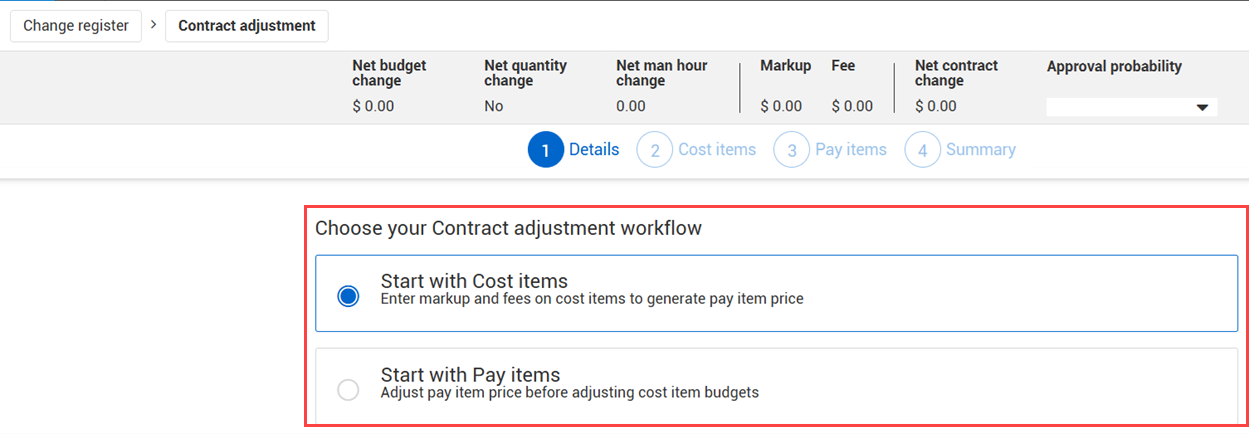This screenshot has width=1249, height=434.
Task: Click the step 1 circle icon
Action: tap(546, 150)
